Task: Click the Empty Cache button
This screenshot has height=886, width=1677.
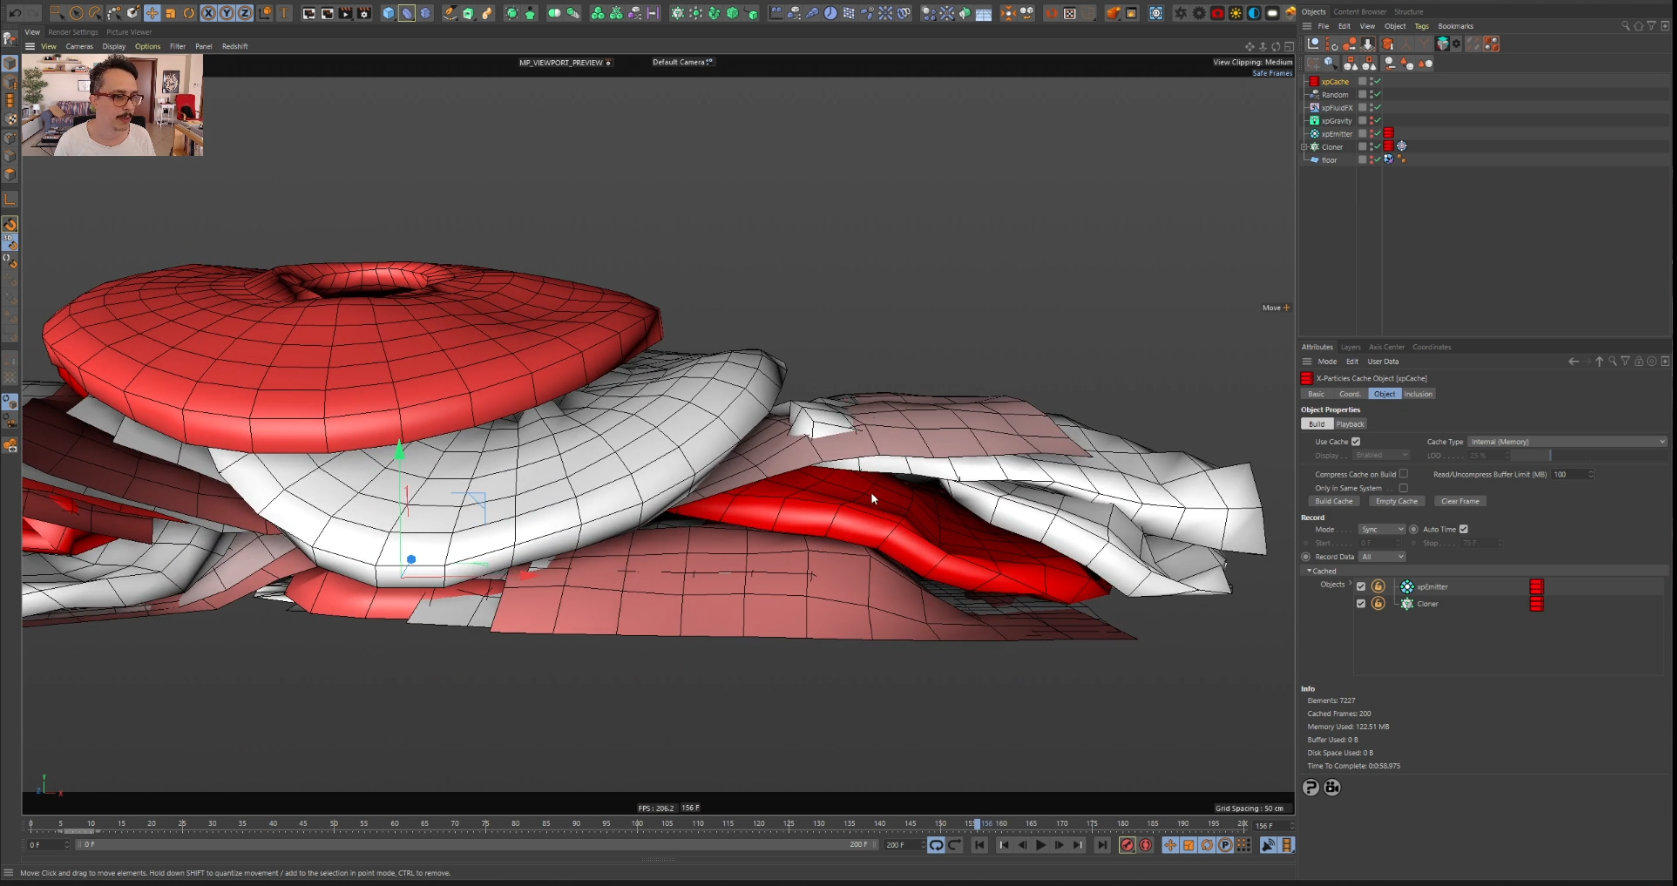Action: pyautogui.click(x=1396, y=501)
